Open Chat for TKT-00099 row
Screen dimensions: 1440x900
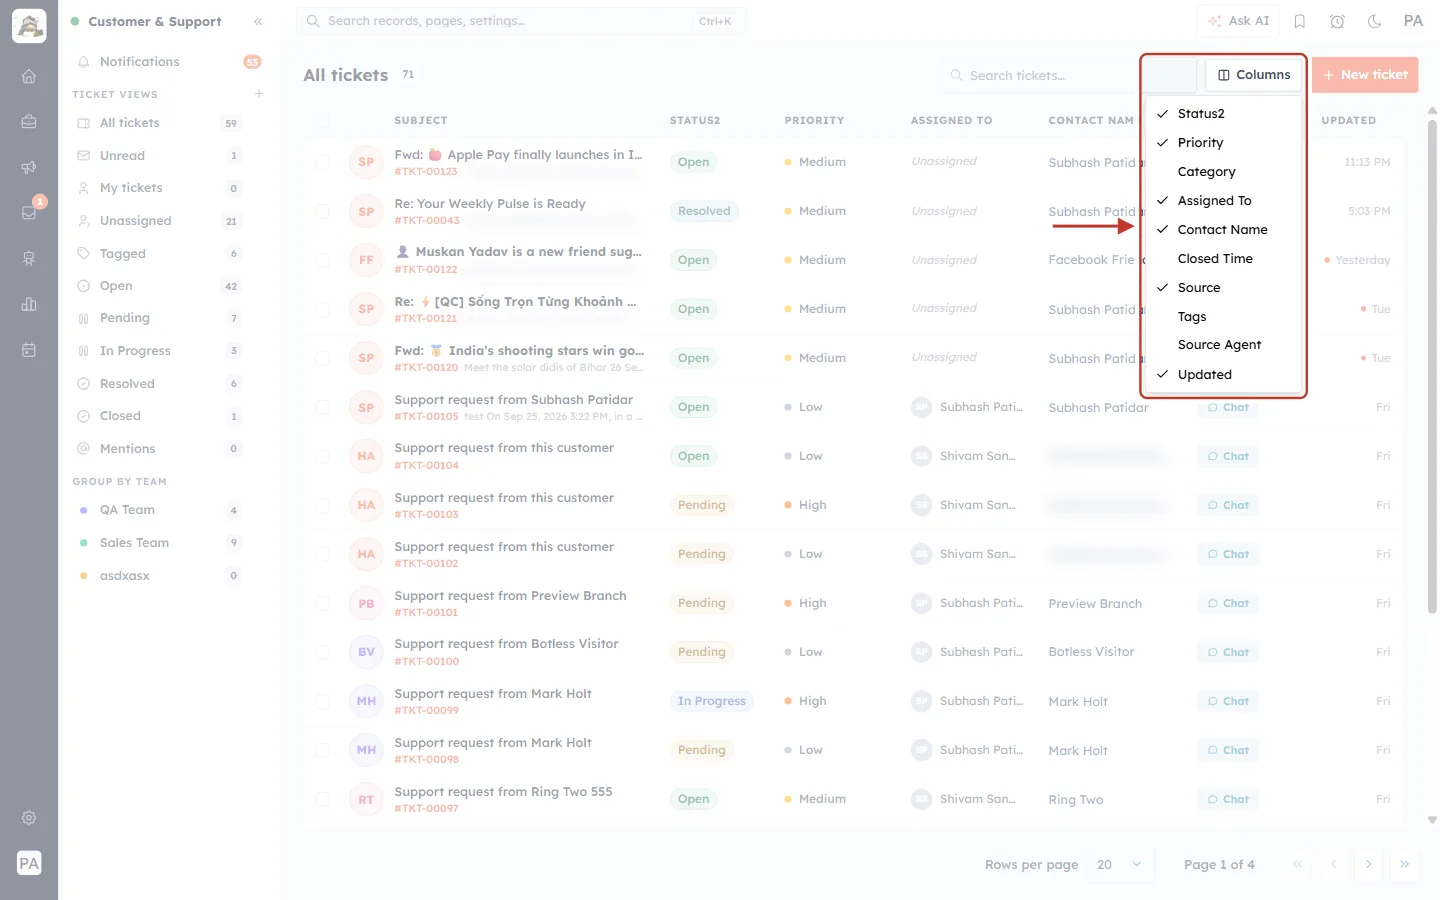(x=1228, y=701)
